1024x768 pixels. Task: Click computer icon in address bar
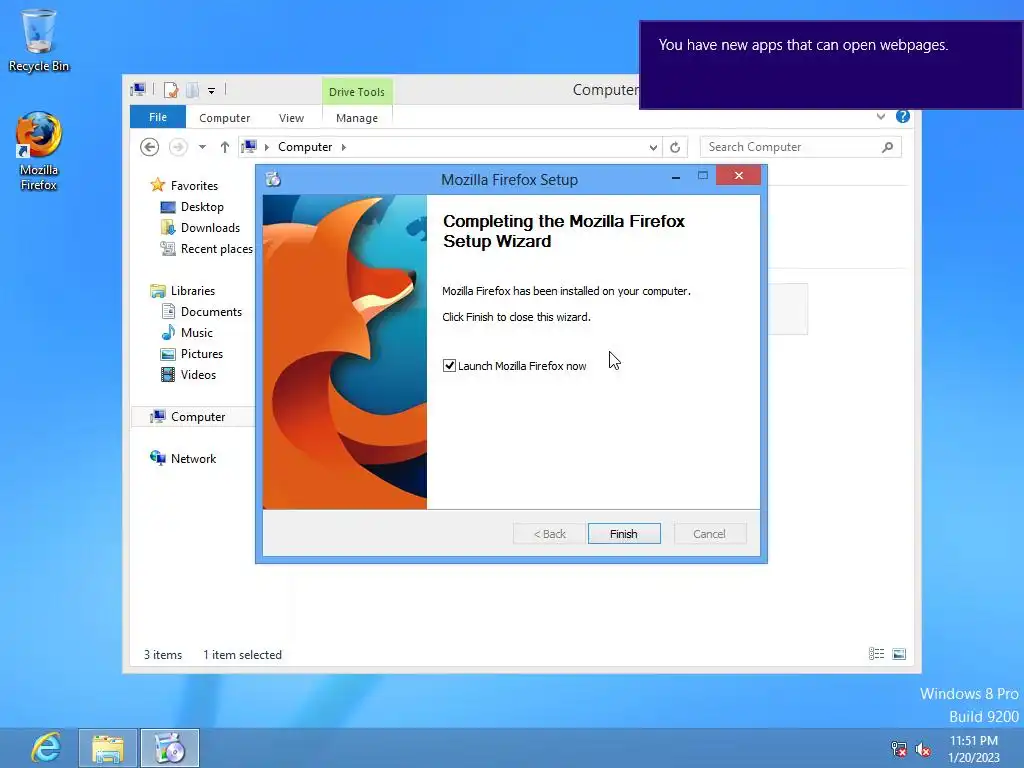point(249,146)
